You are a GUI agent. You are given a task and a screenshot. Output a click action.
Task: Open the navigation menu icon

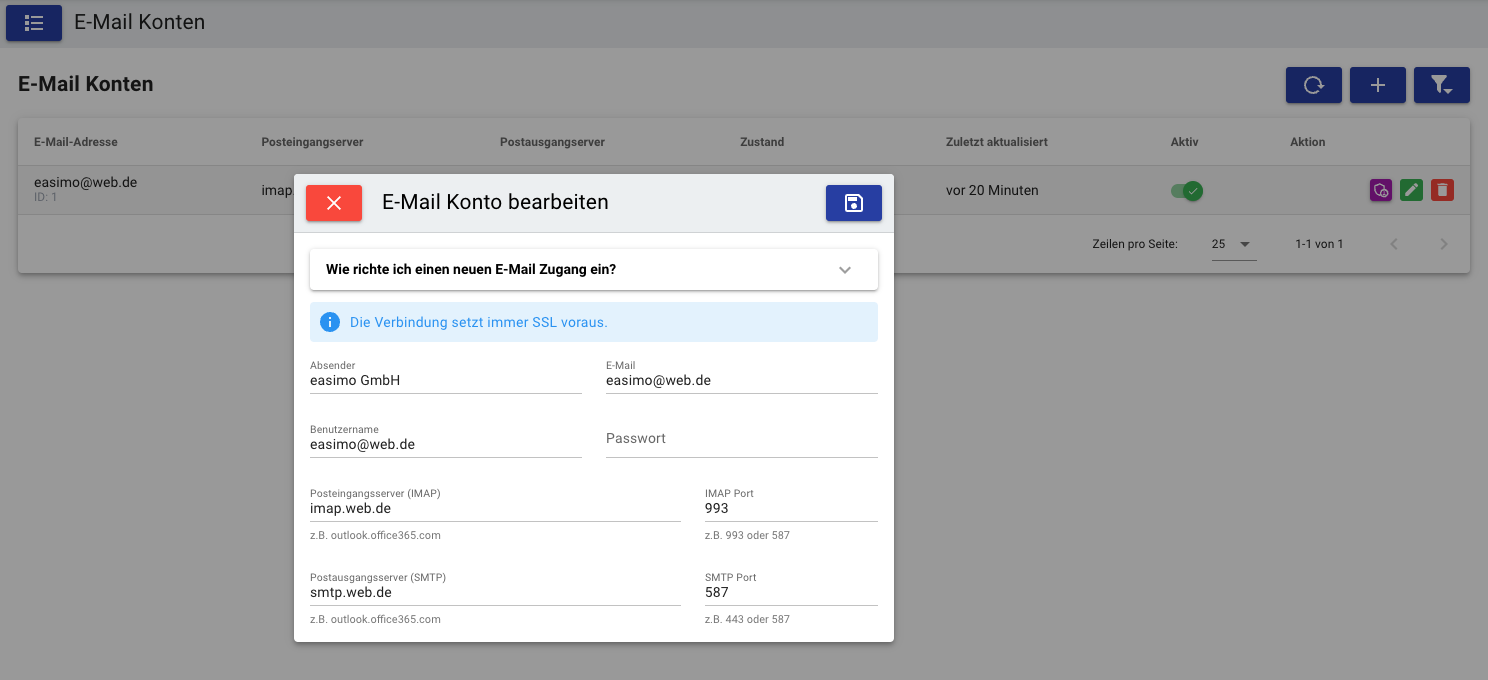coord(34,23)
